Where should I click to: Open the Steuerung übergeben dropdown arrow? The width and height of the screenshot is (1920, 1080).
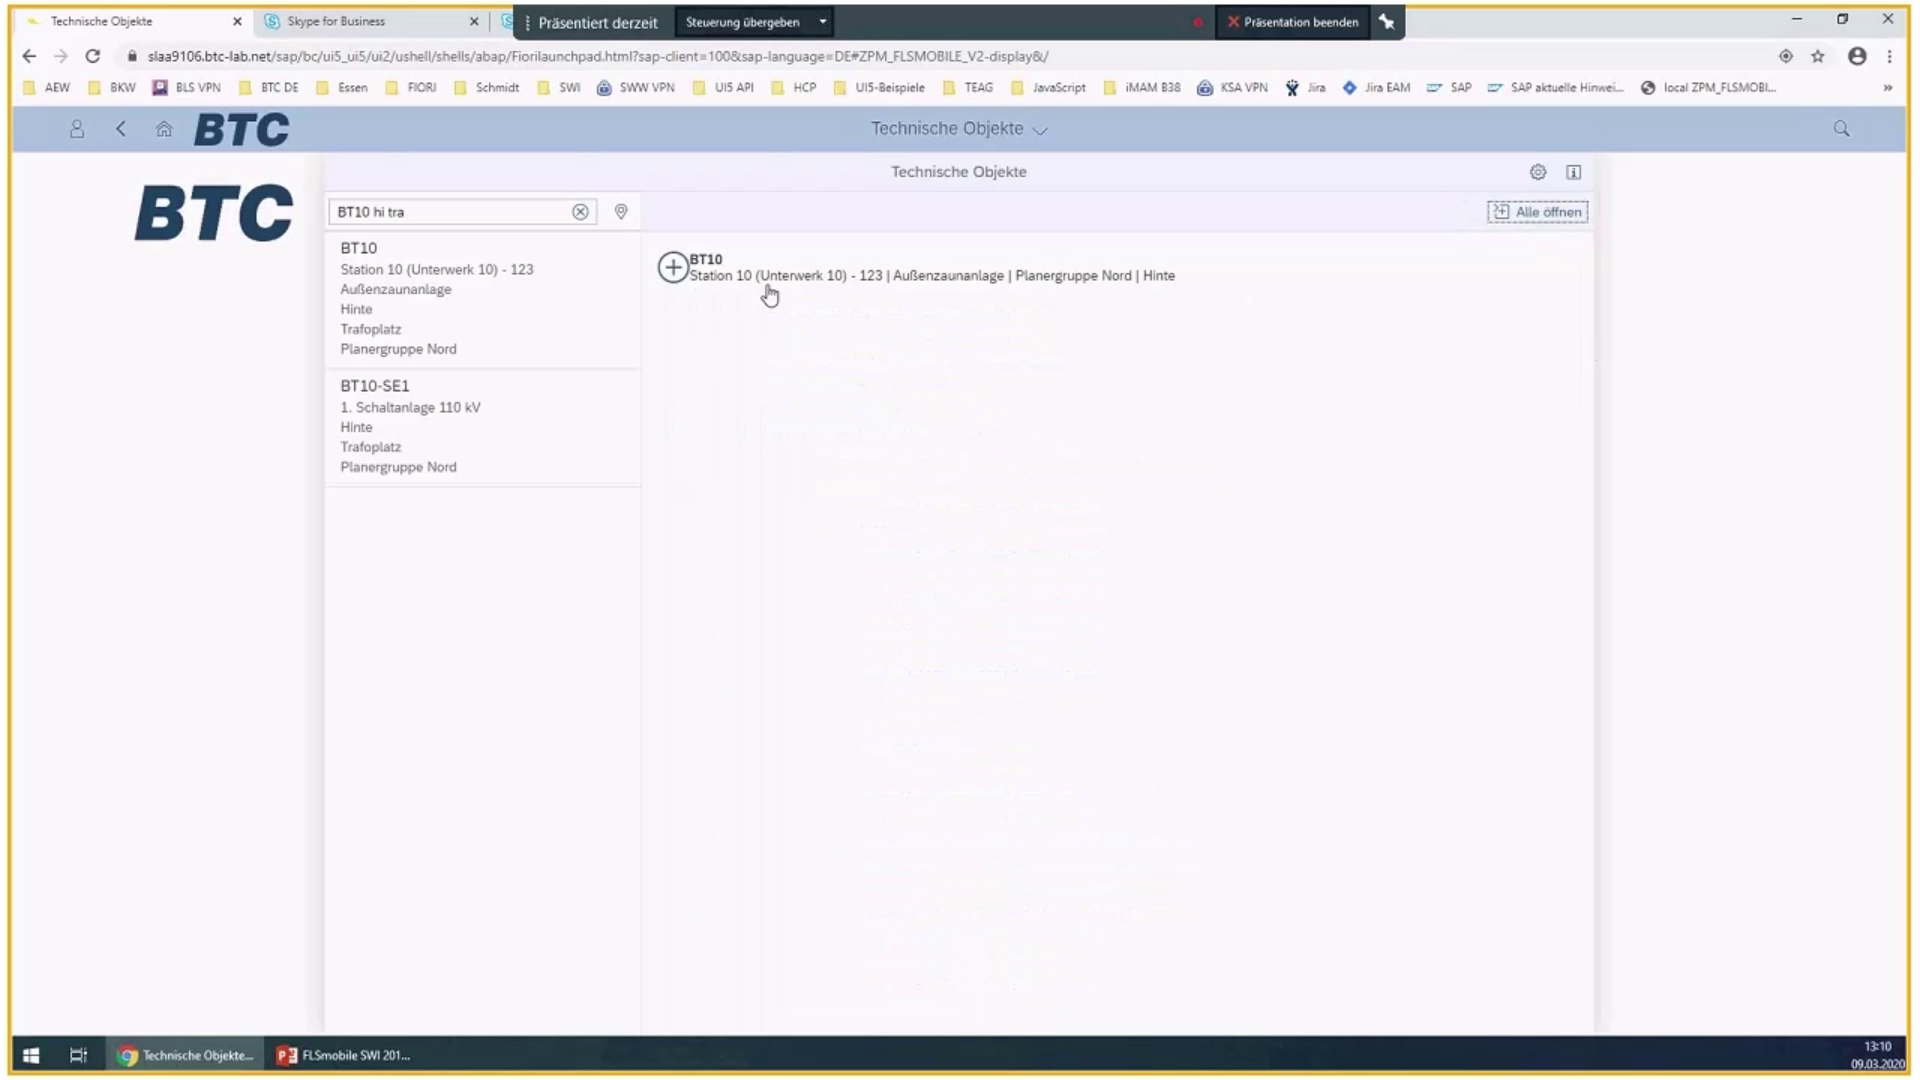(822, 21)
